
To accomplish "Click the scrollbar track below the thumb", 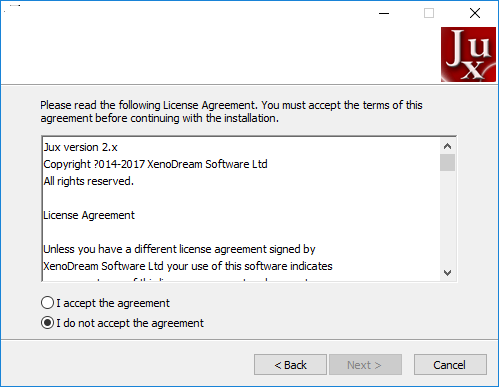I will pyautogui.click(x=447, y=218).
